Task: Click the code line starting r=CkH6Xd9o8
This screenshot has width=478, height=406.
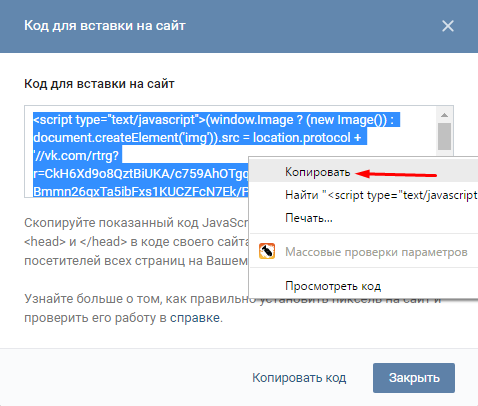Action: pyautogui.click(x=141, y=174)
